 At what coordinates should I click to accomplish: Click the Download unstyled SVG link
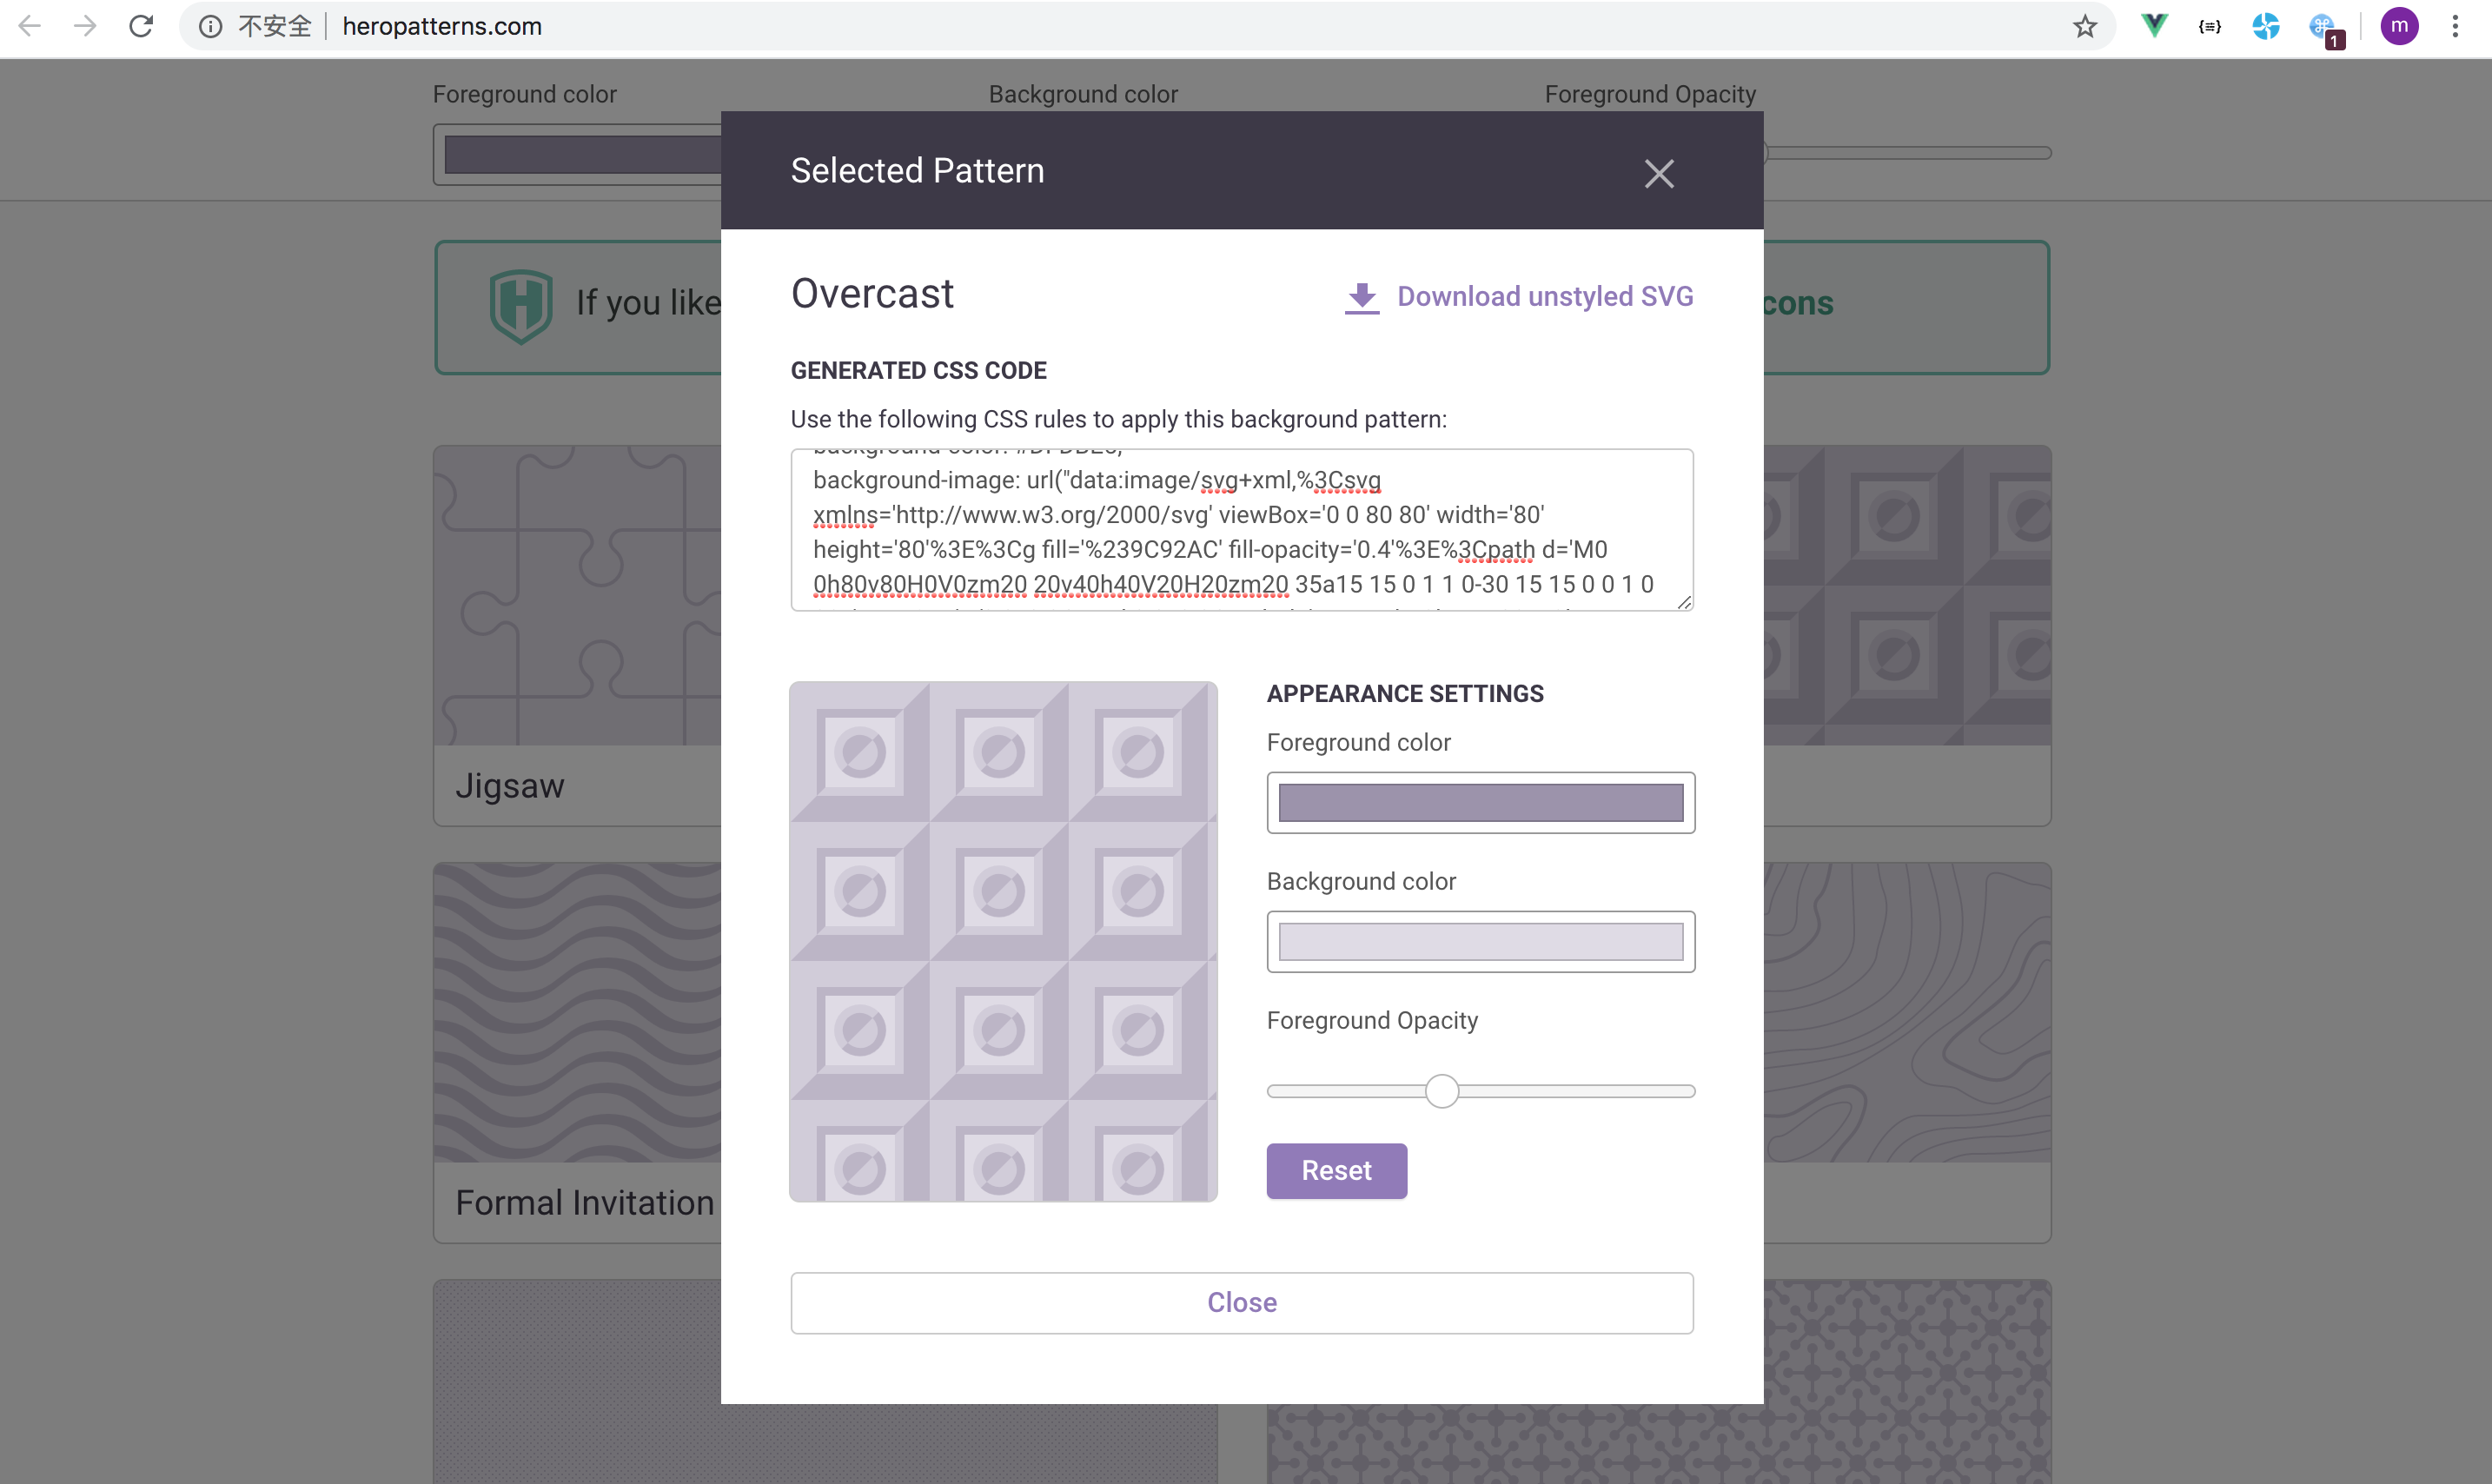pyautogui.click(x=1544, y=296)
